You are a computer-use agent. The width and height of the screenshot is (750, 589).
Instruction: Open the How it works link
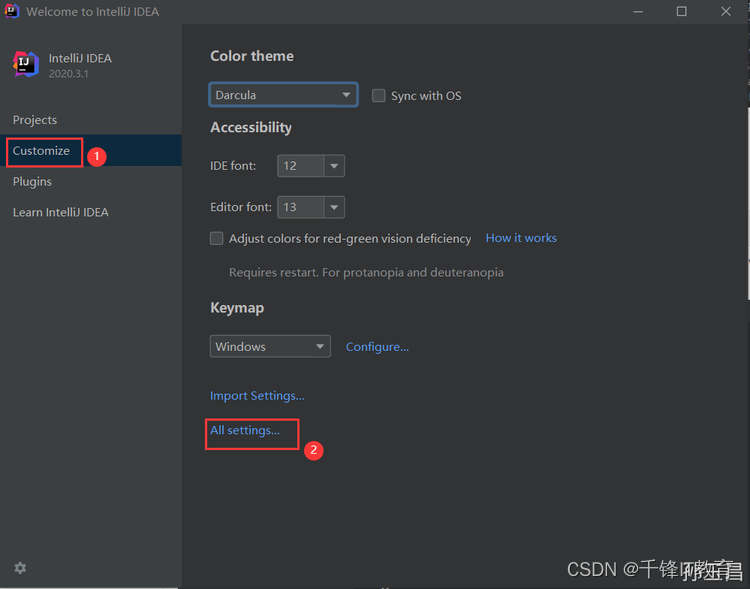point(521,238)
